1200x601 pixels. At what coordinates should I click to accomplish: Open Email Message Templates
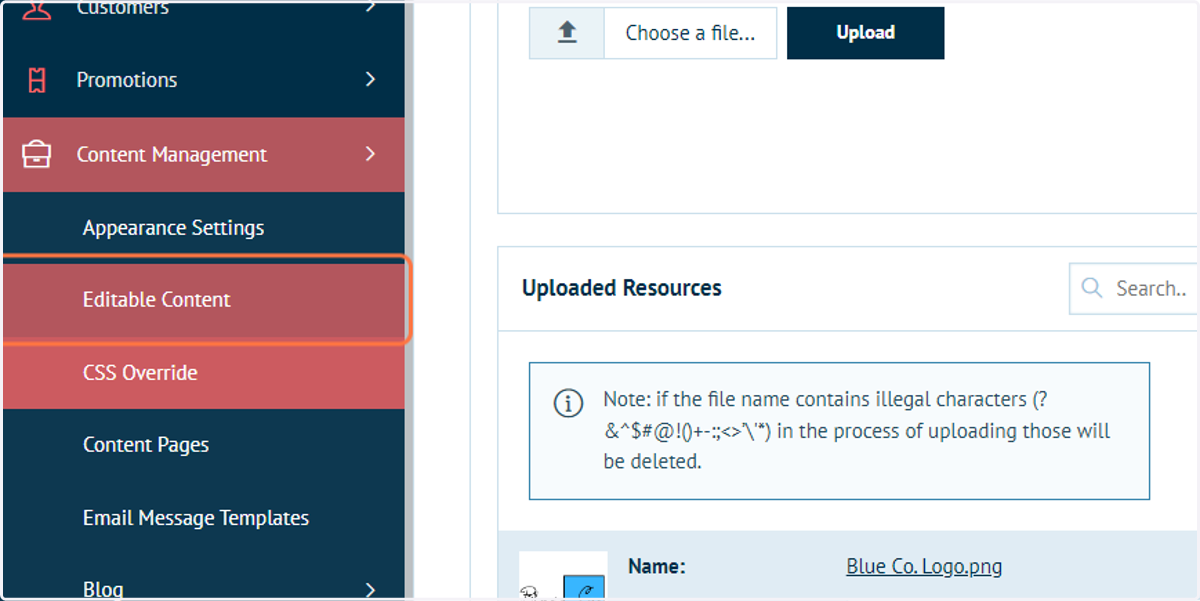(x=204, y=518)
